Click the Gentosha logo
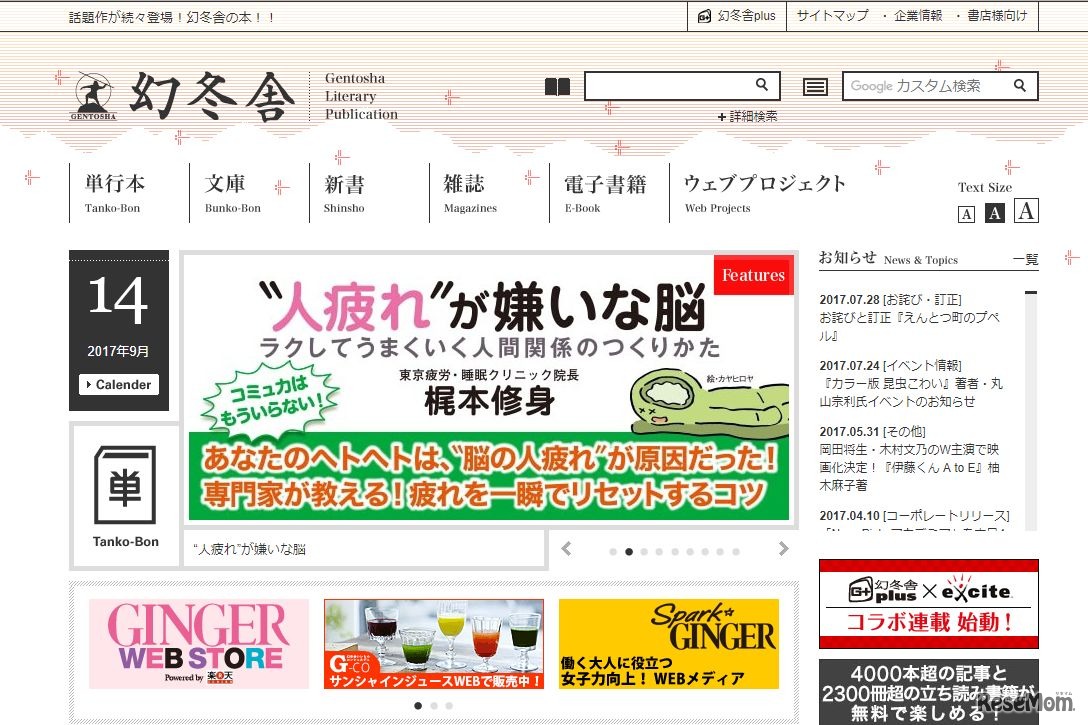The image size is (1088, 725). click(x=185, y=96)
